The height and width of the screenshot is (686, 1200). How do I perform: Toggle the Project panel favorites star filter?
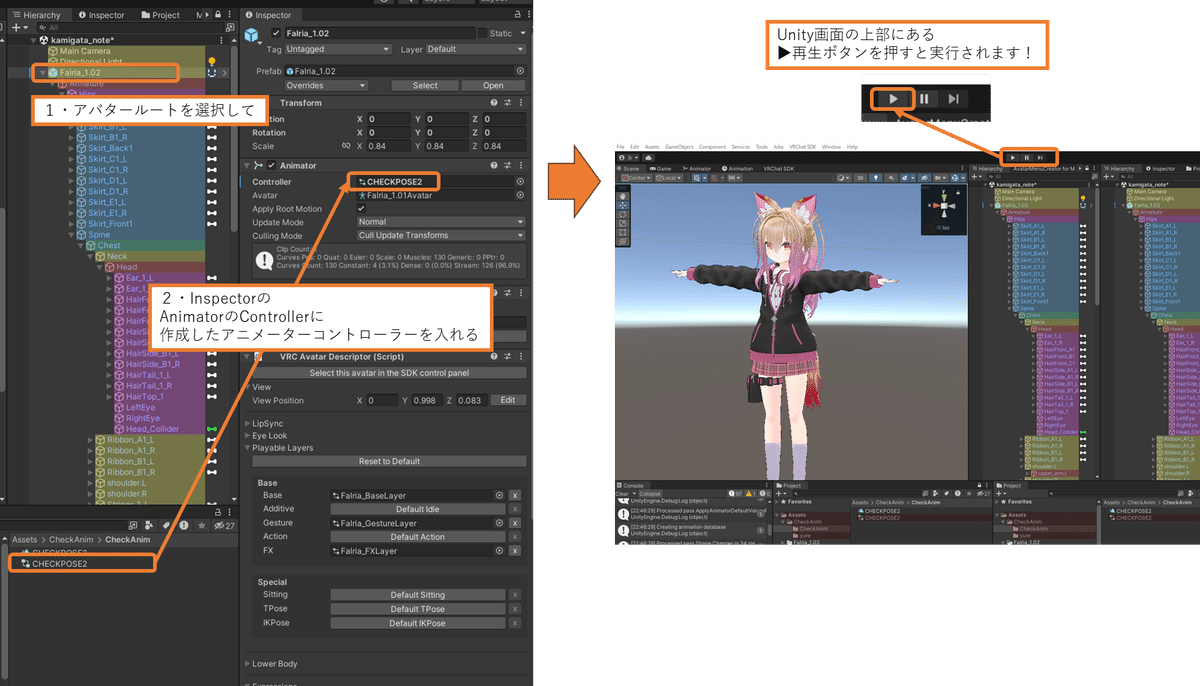[201, 526]
